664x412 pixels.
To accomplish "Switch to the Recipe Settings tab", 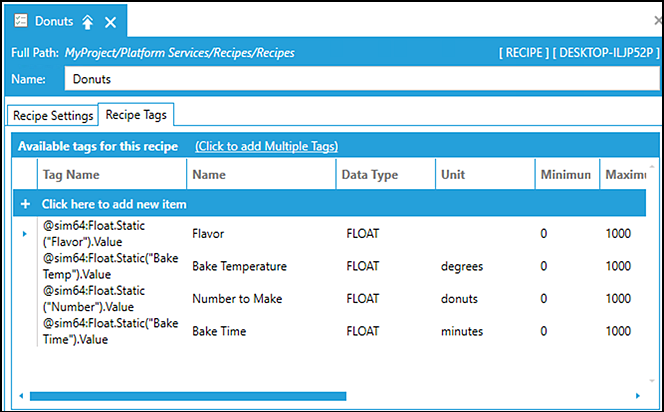I will coord(54,115).
